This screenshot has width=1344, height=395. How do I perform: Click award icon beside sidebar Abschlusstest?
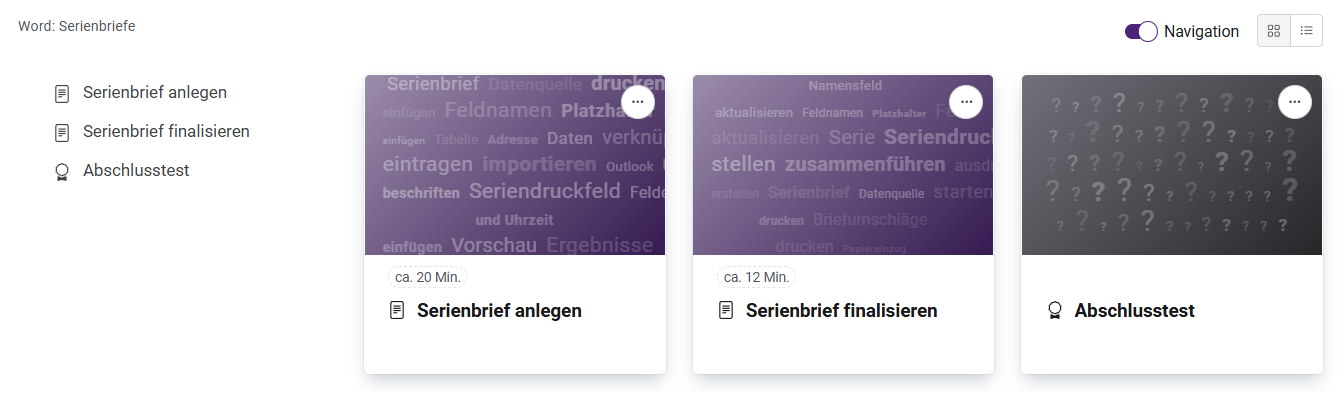tap(62, 171)
